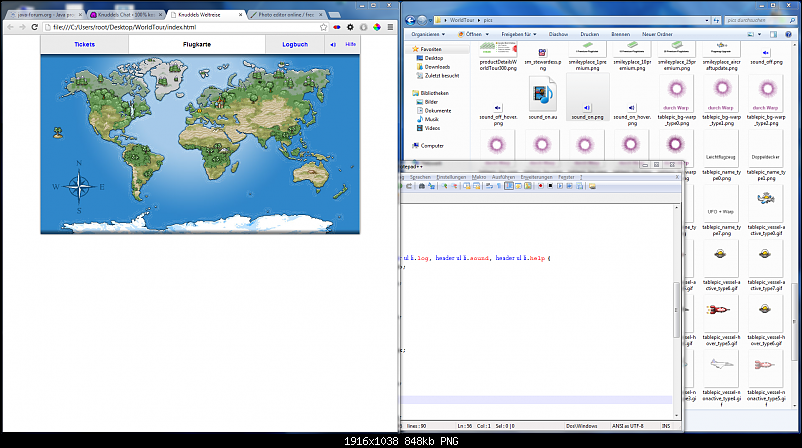Go back in Chrome browser
The height and width of the screenshot is (448, 802).
pyautogui.click(x=11, y=27)
